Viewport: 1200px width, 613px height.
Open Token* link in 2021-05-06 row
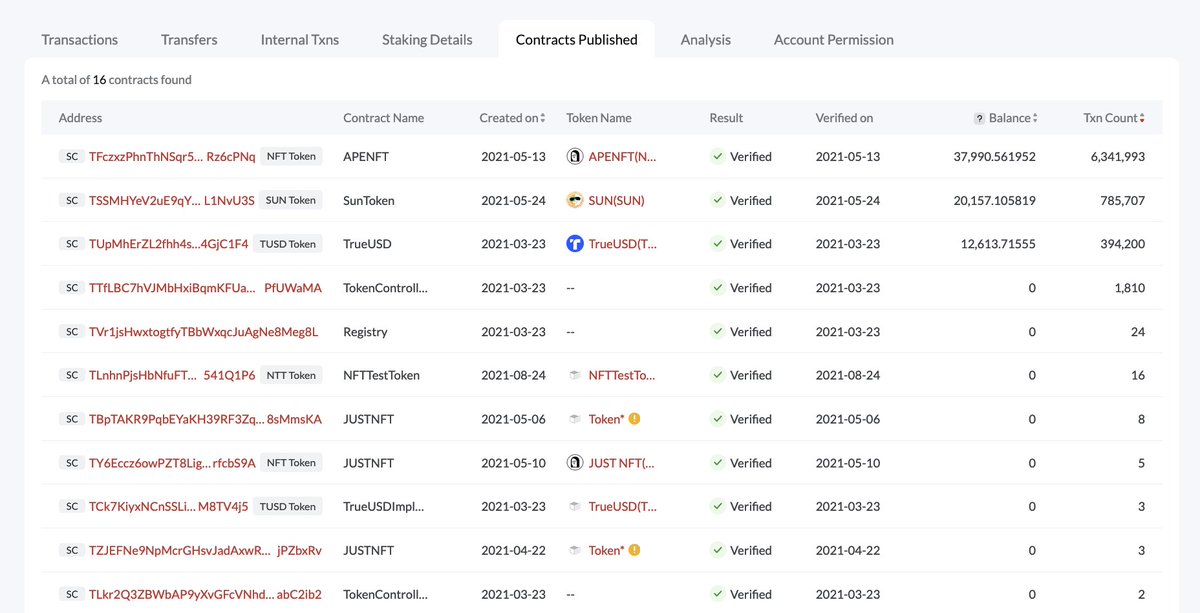click(x=606, y=419)
